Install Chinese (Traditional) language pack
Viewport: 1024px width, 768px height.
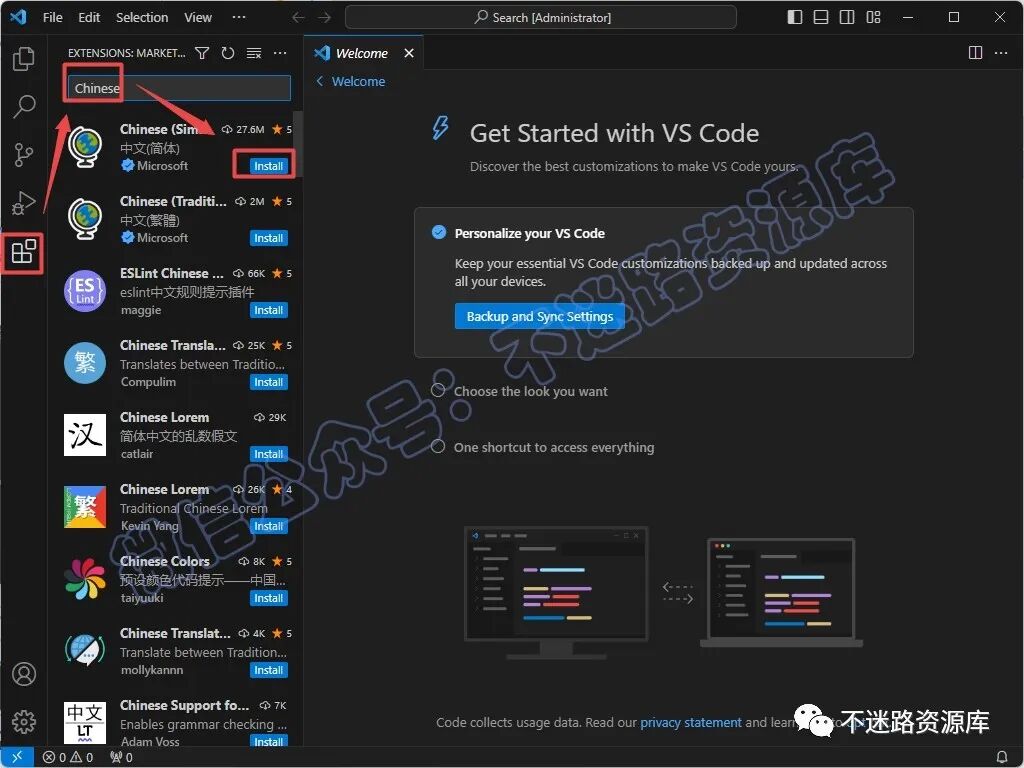[268, 238]
